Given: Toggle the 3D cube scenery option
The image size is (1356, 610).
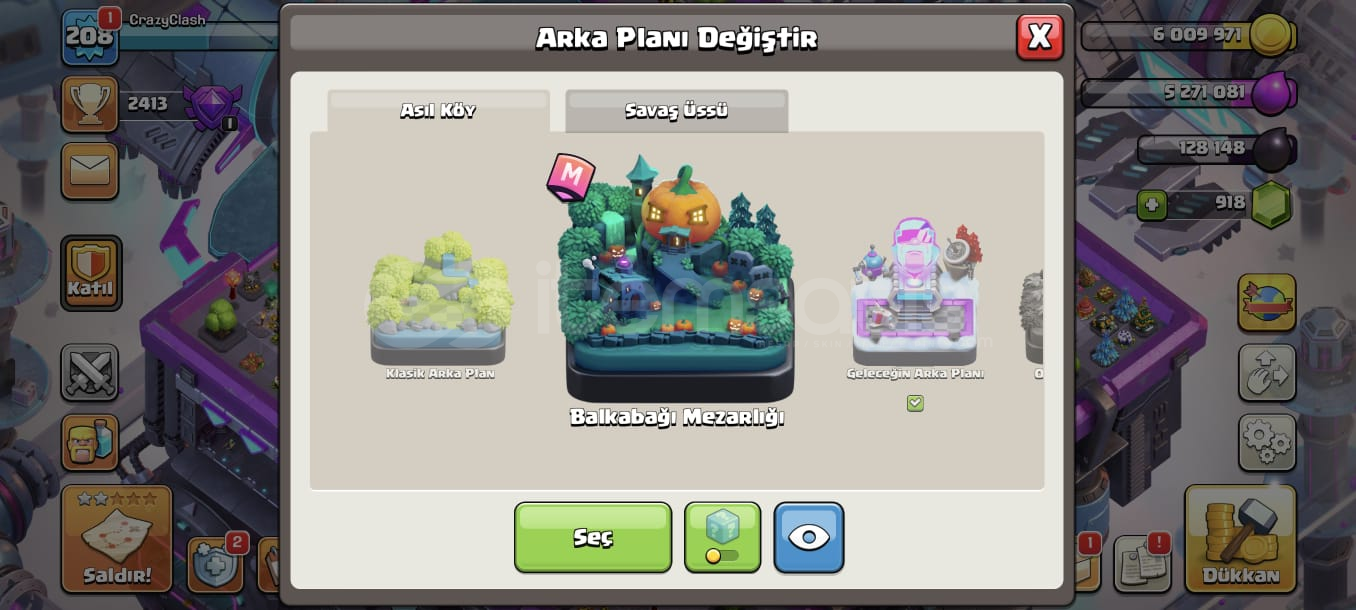Looking at the screenshot, I should point(722,537).
